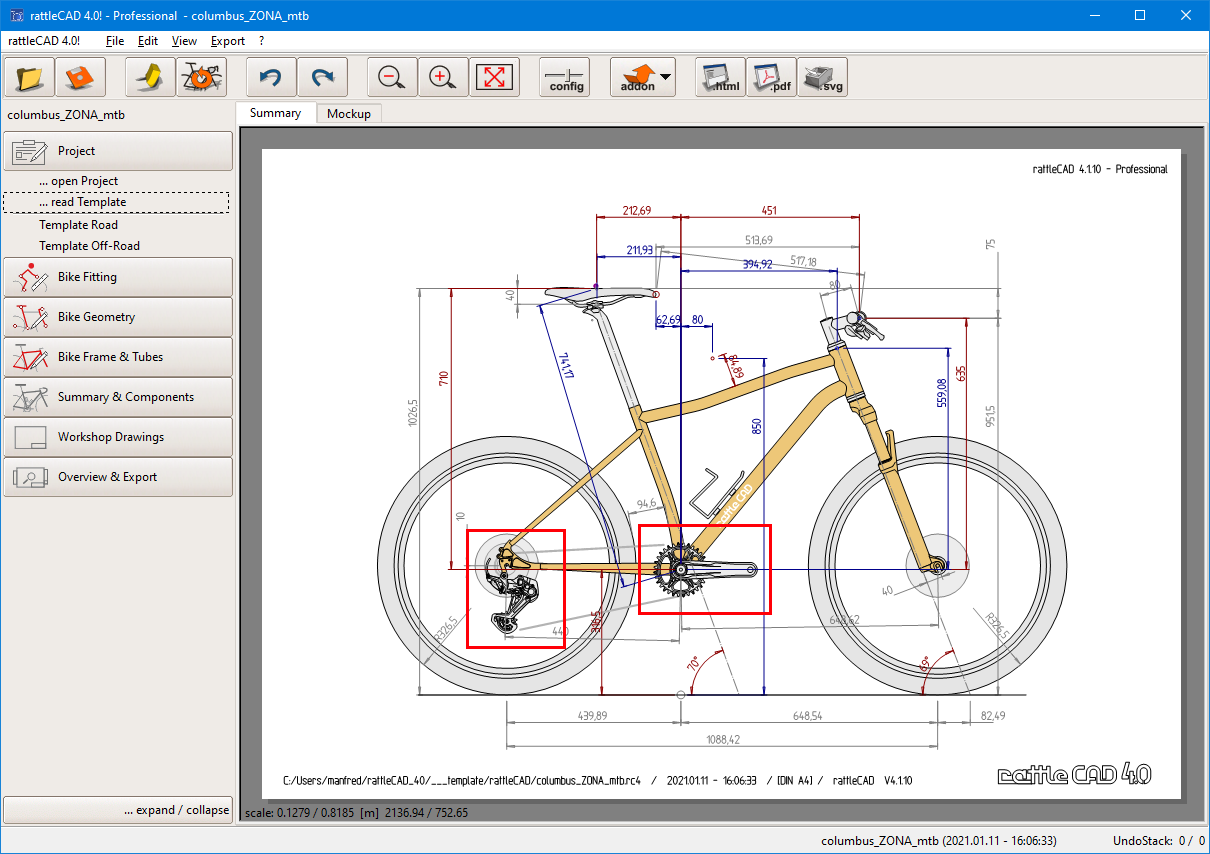Click the file path text in drawing footer
The width and height of the screenshot is (1210, 854).
point(462,780)
